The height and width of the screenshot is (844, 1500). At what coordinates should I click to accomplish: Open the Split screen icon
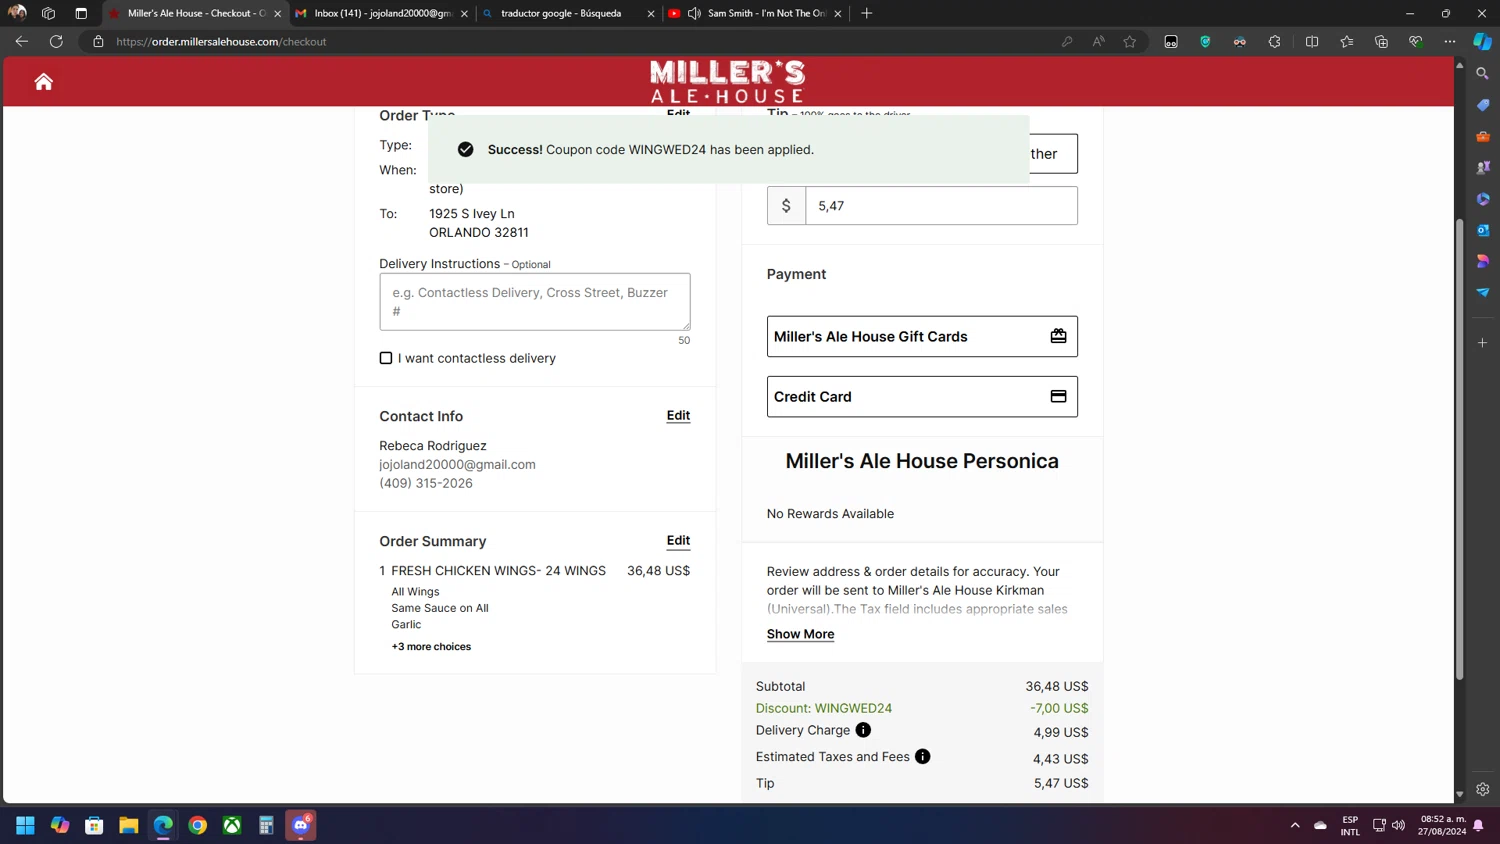pos(1312,41)
